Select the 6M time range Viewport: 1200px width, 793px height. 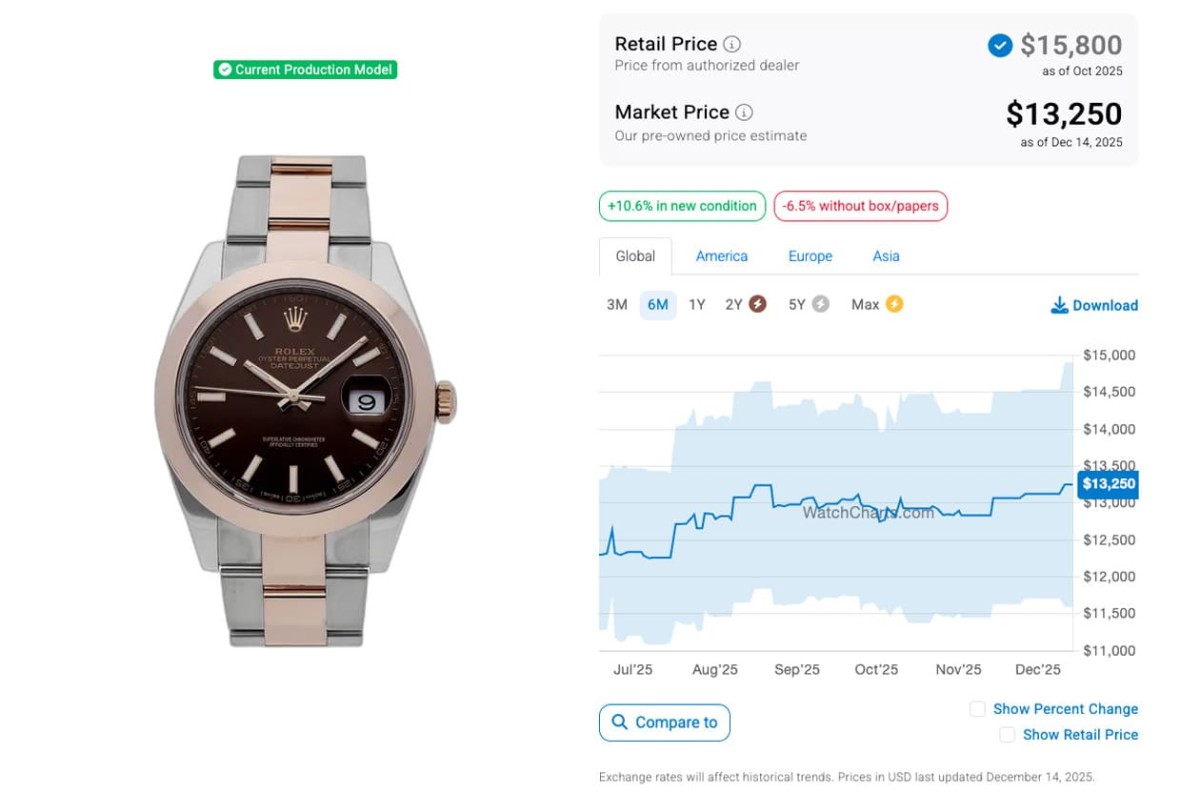(x=658, y=305)
